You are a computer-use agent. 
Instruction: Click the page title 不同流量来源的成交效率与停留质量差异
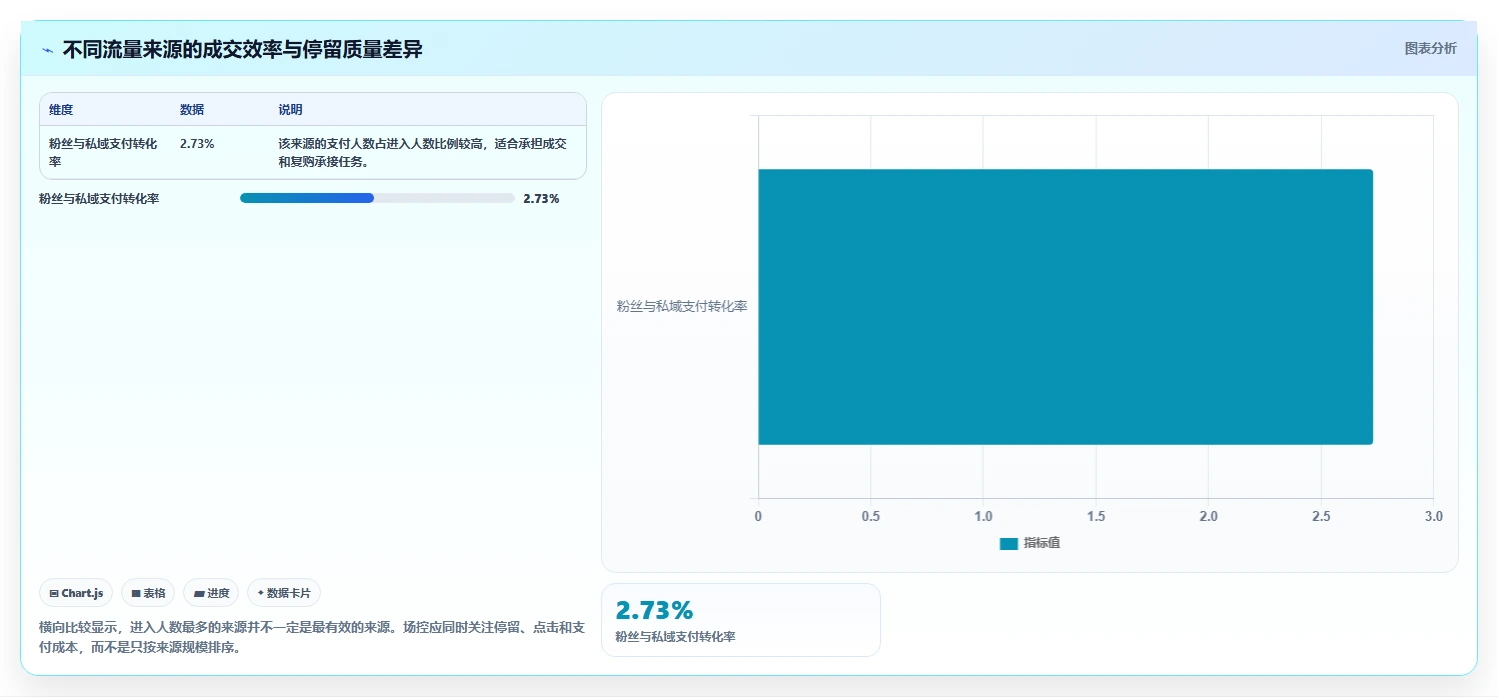click(242, 49)
